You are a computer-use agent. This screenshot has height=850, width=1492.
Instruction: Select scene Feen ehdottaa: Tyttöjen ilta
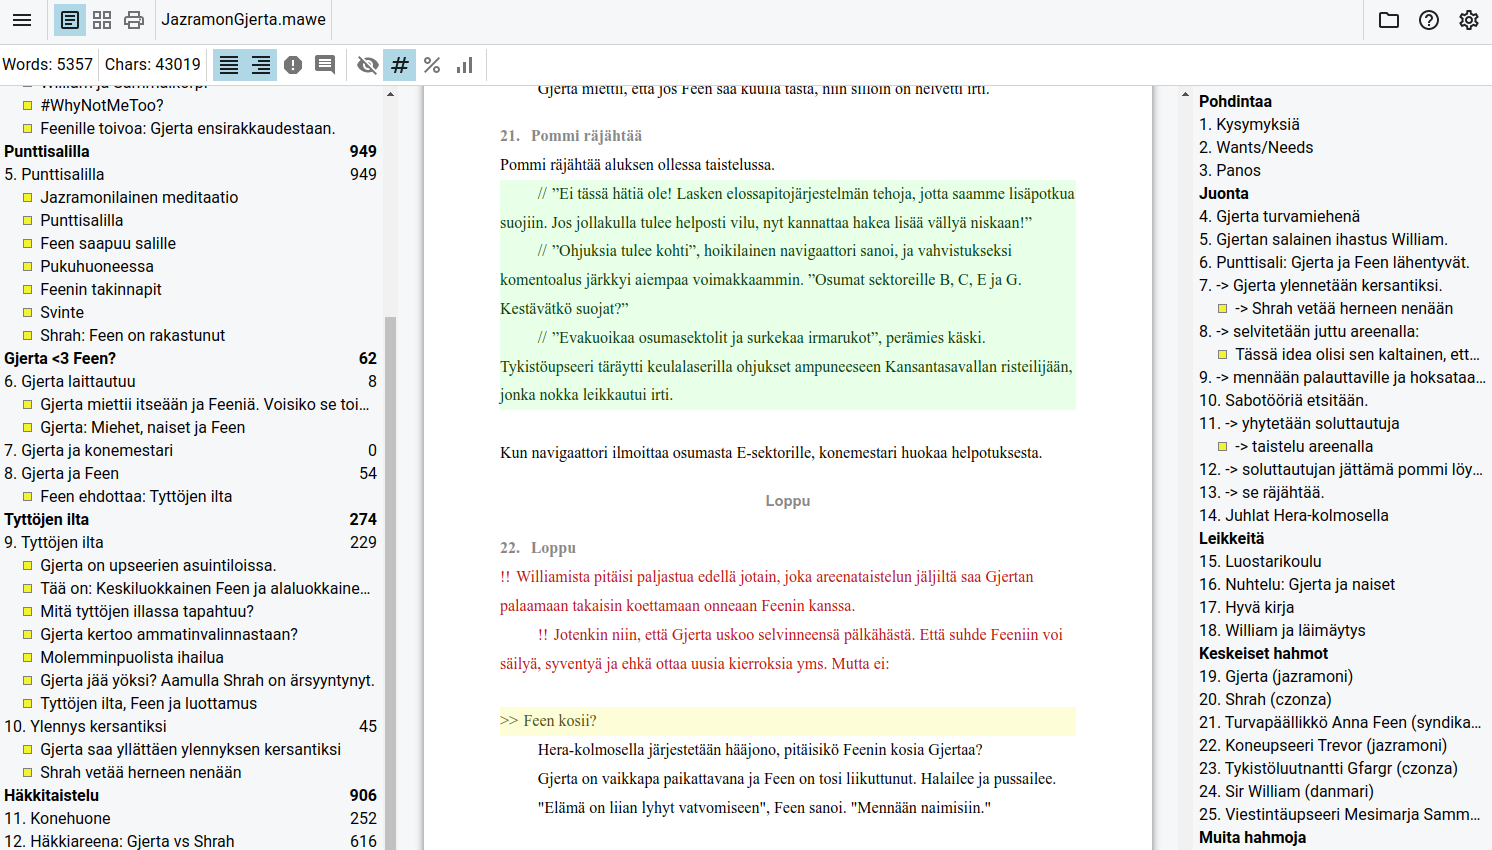136,496
